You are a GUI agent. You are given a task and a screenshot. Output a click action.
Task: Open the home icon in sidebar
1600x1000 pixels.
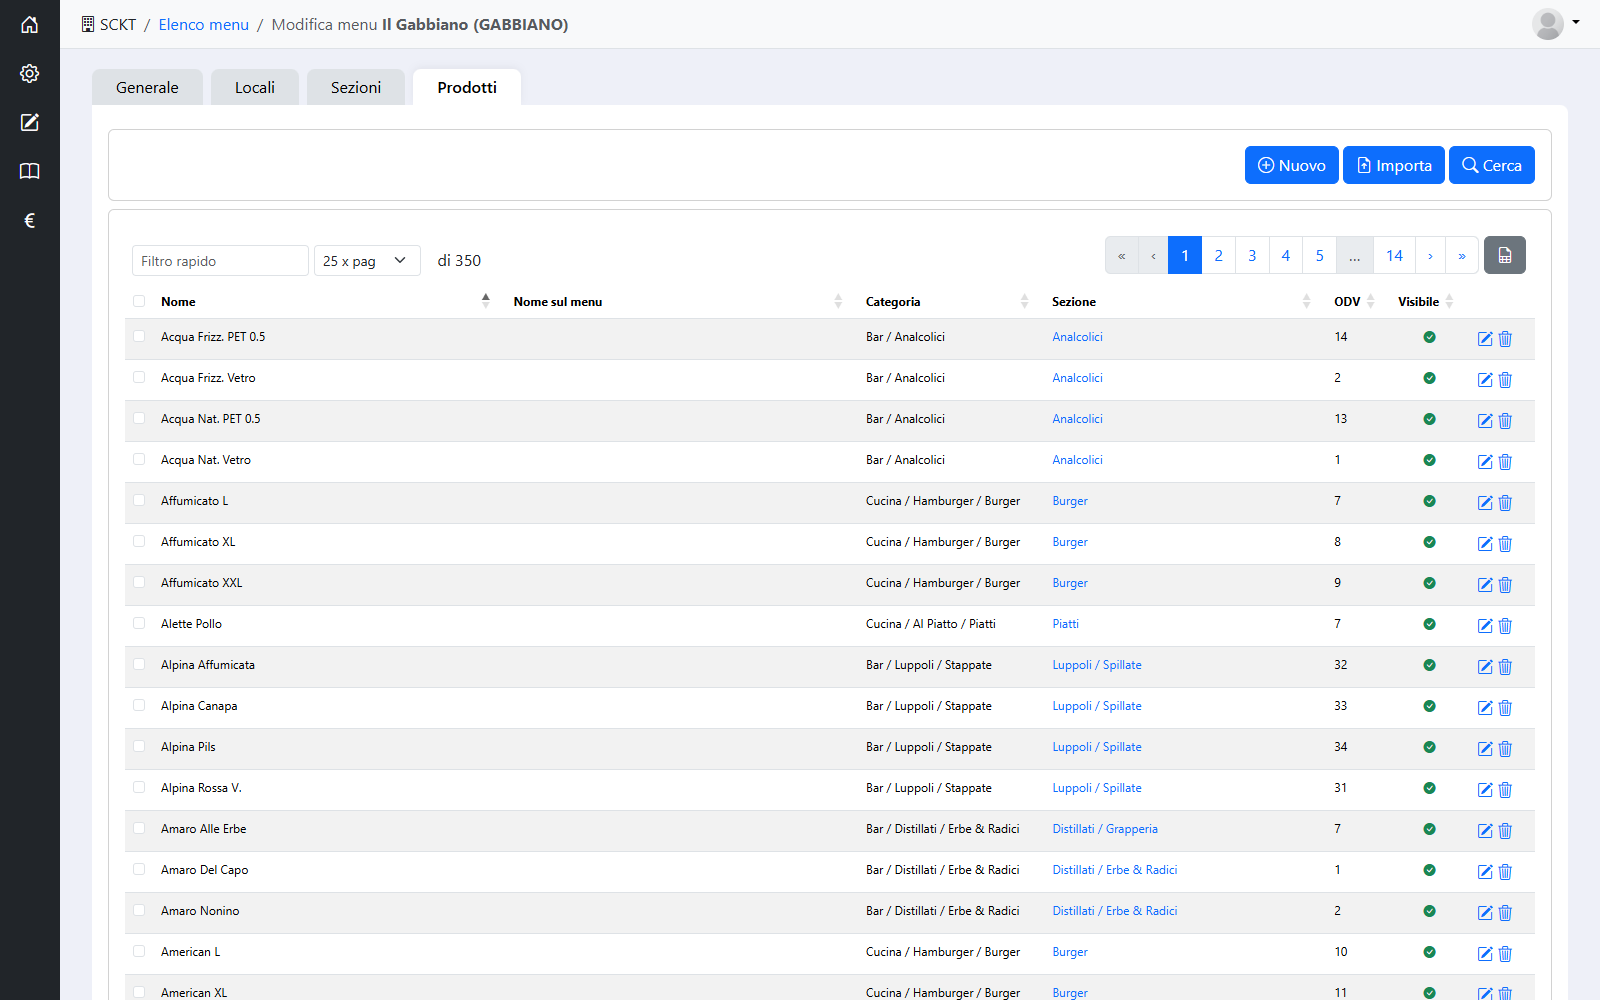pyautogui.click(x=30, y=24)
